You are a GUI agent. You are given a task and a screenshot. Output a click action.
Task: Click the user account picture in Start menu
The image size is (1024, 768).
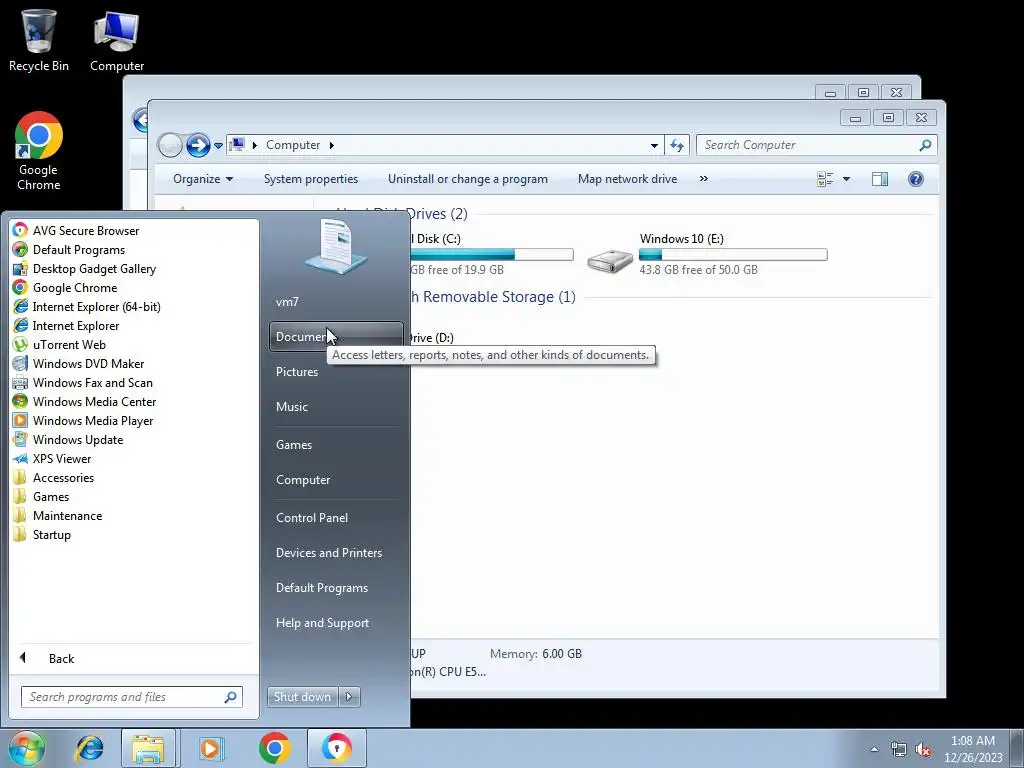coord(336,246)
